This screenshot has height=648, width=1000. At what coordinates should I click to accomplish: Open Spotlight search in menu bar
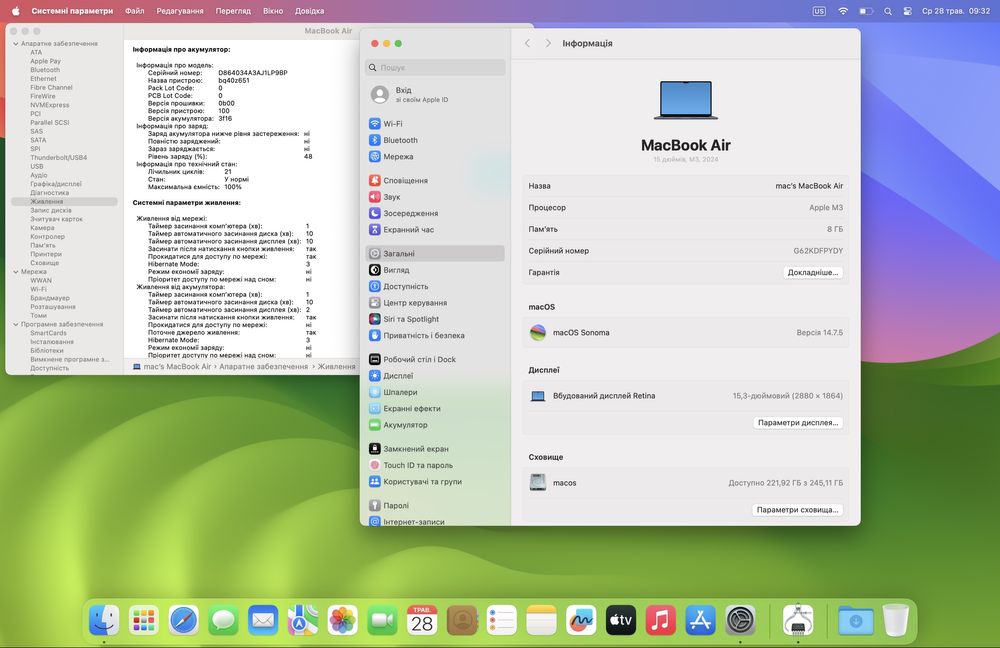(888, 11)
